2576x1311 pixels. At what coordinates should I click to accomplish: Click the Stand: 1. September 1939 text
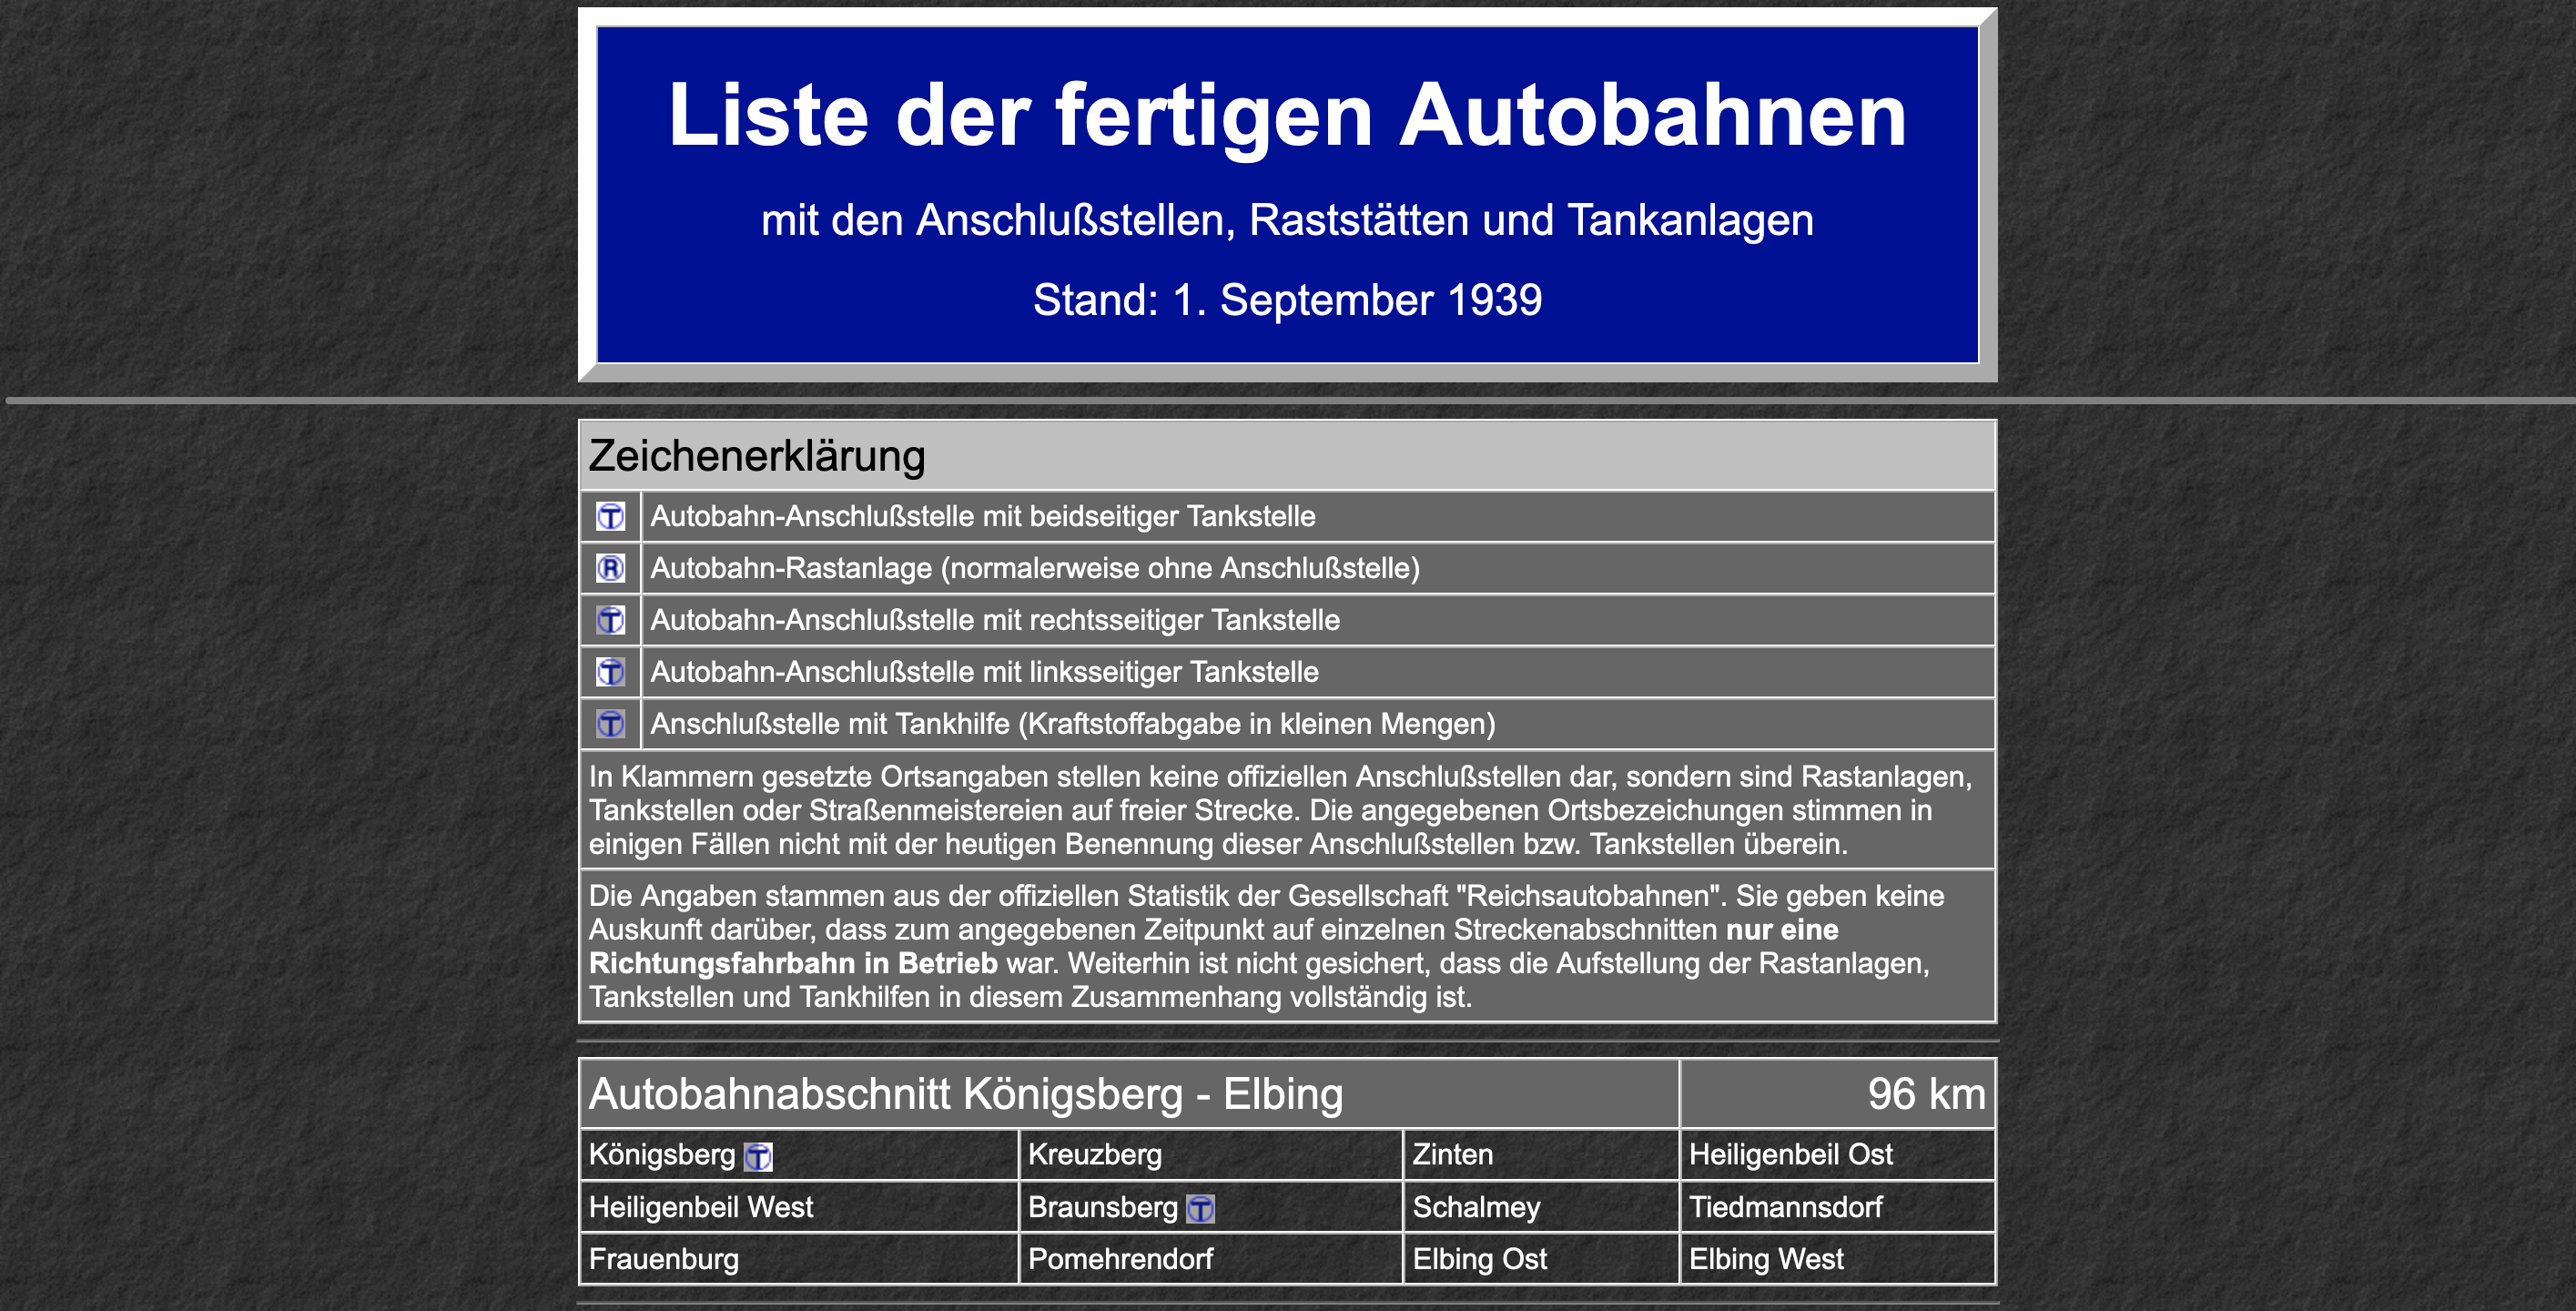coord(1287,300)
